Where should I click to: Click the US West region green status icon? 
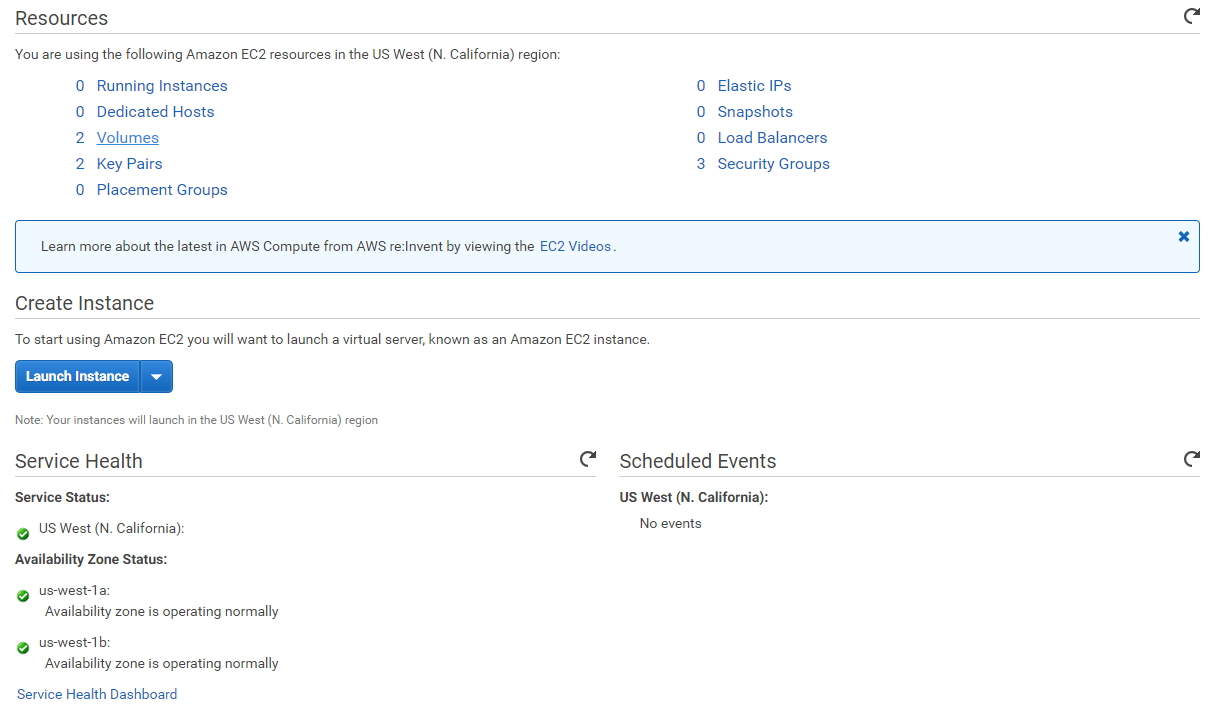coord(23,534)
